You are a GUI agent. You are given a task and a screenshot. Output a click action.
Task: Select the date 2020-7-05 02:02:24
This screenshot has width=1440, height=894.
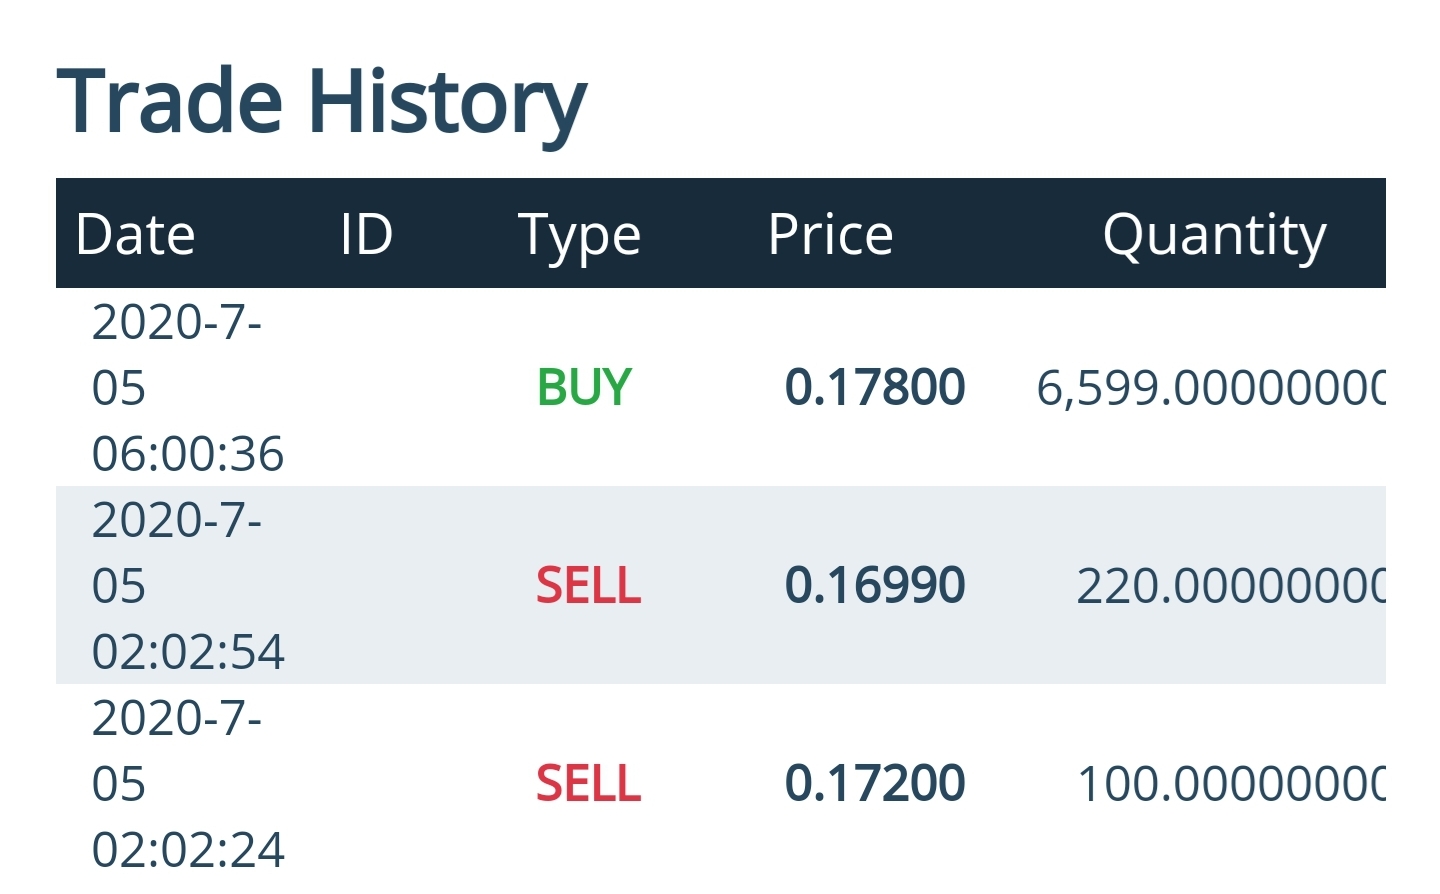point(187,784)
